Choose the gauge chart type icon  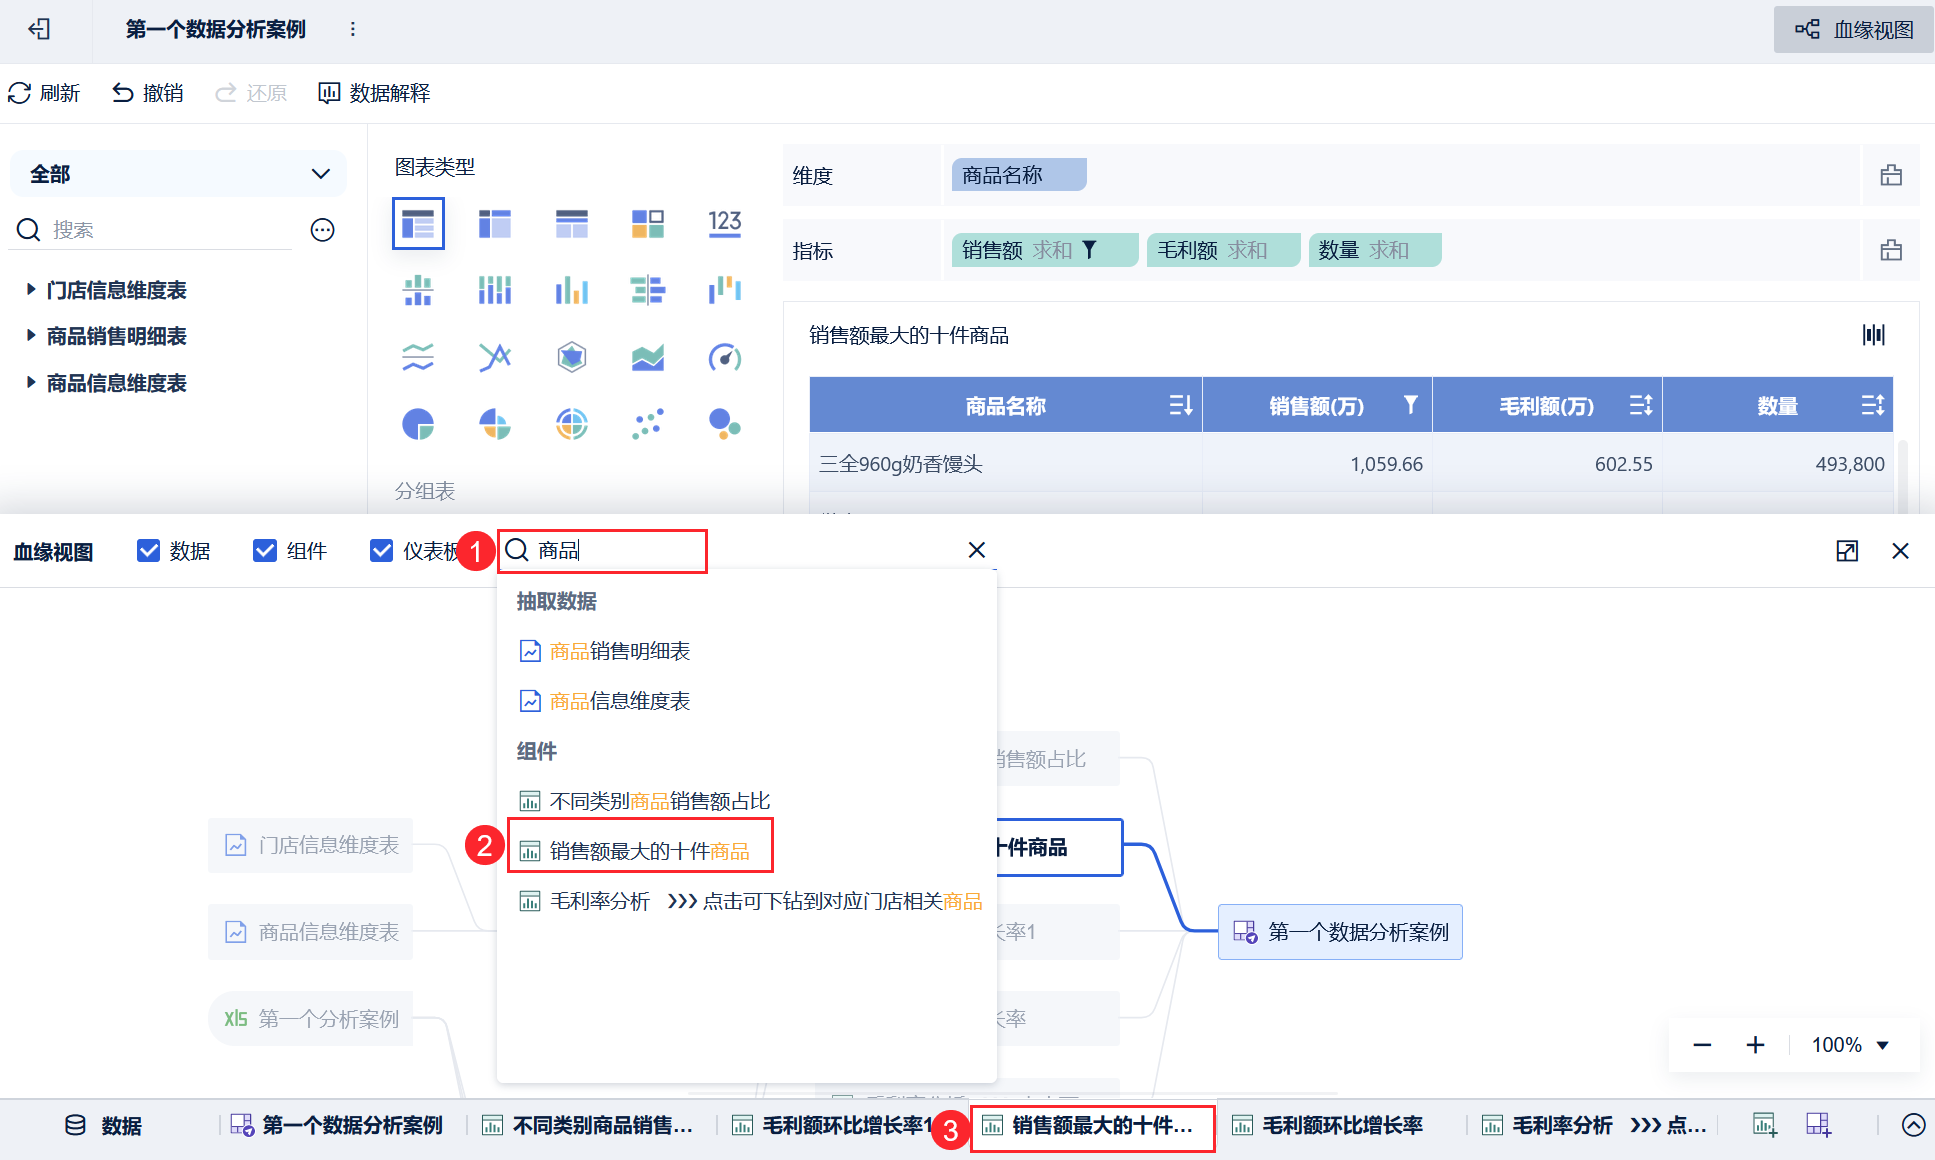pos(724,357)
